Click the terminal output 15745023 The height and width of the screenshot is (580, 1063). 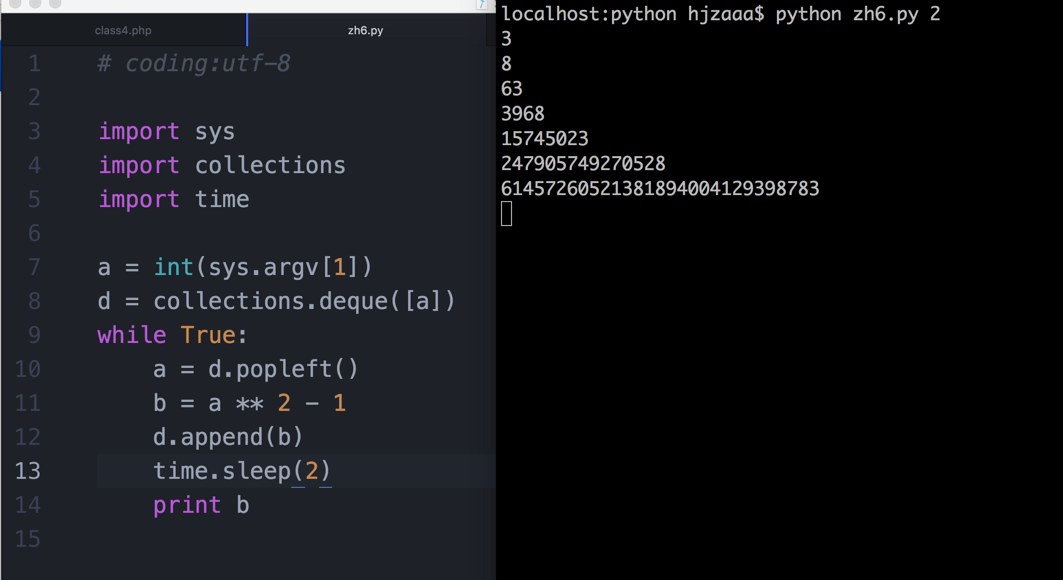[x=544, y=139]
